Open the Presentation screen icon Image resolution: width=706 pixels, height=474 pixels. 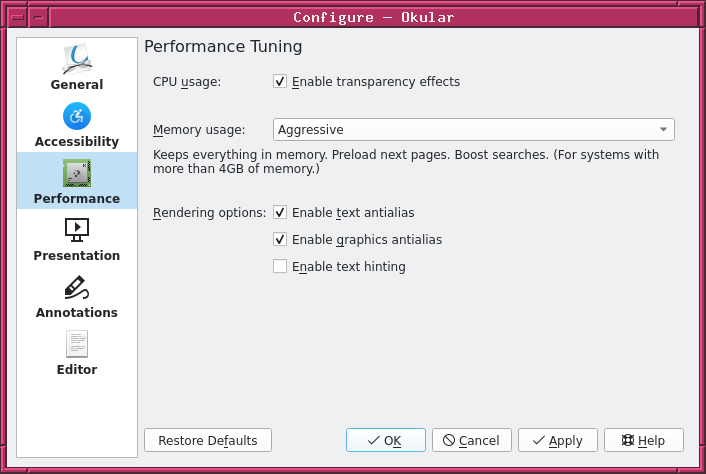pyautogui.click(x=77, y=230)
